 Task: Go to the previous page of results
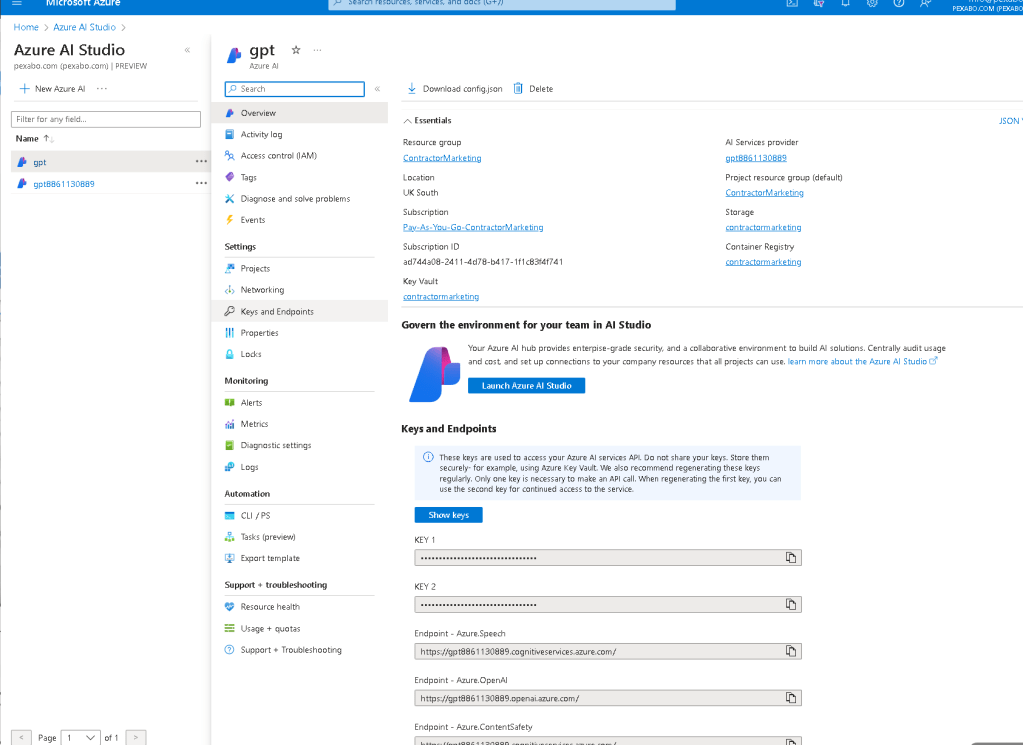(x=21, y=738)
